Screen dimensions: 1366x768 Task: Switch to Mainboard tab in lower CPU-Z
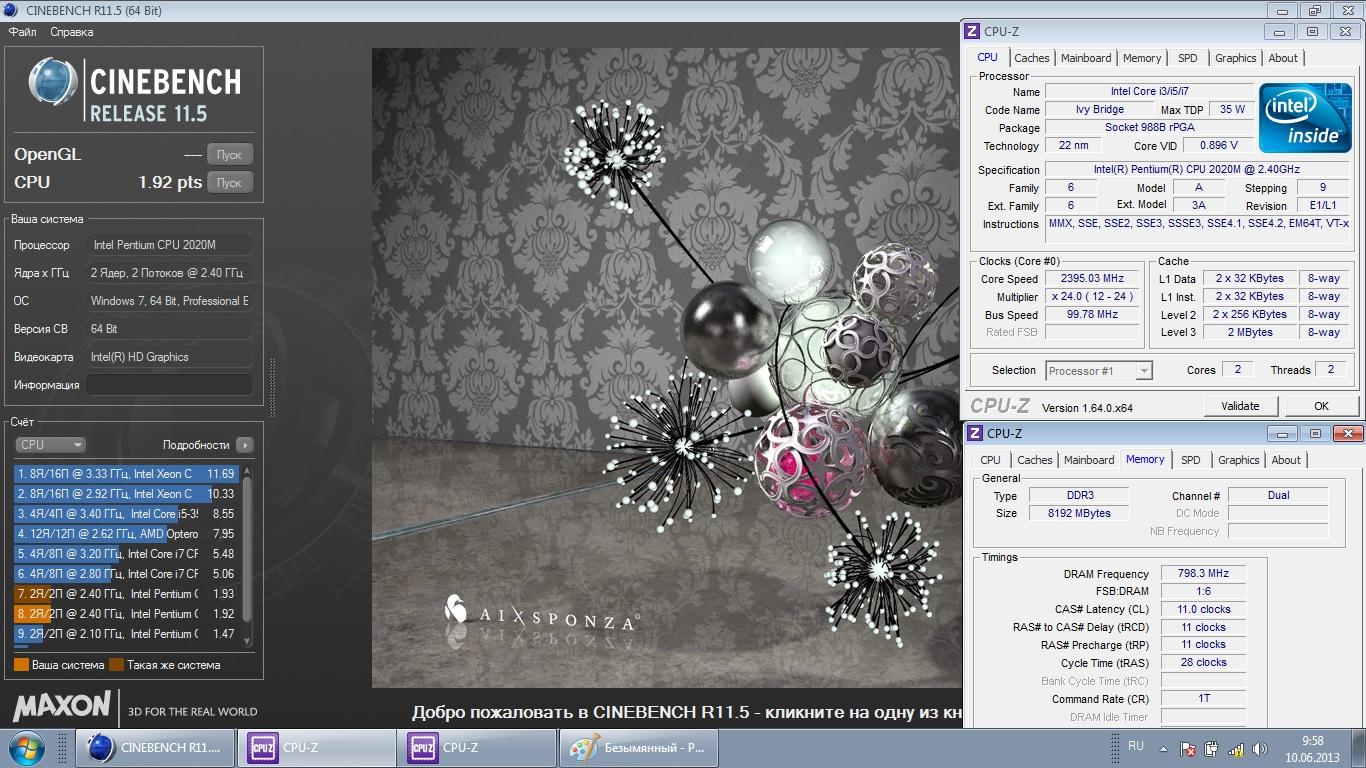pyautogui.click(x=1089, y=460)
